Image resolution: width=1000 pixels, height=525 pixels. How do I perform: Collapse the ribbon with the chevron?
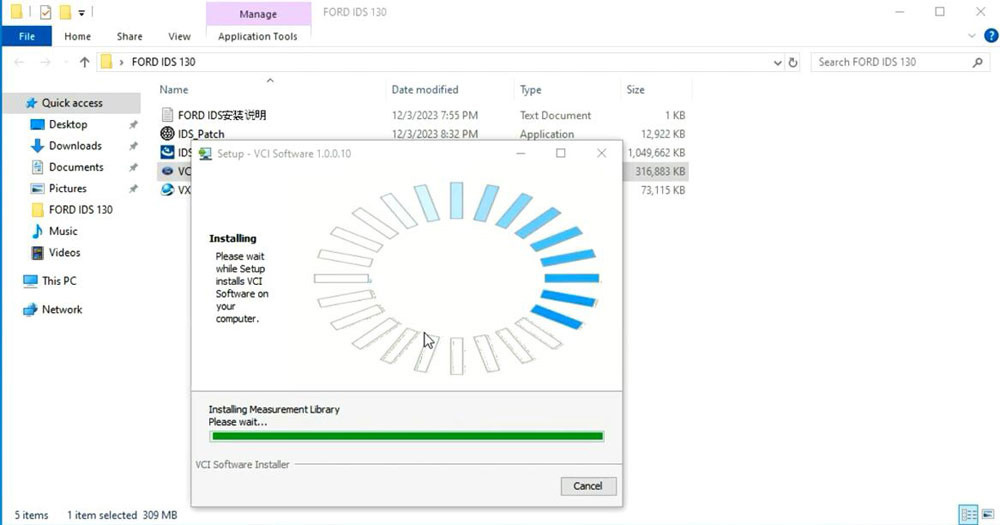coord(971,36)
